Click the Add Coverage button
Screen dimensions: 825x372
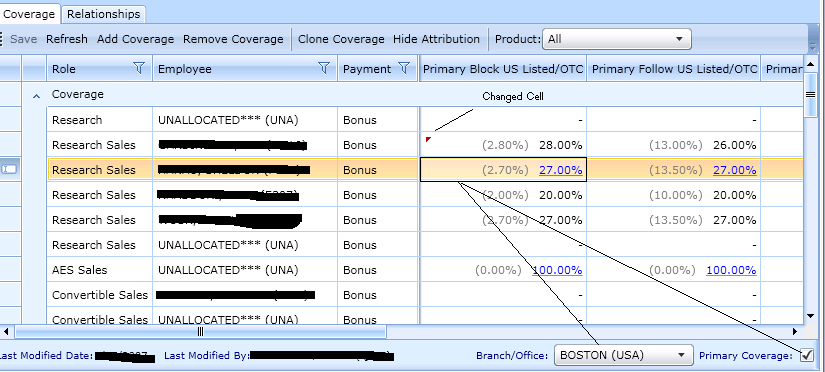click(x=135, y=39)
